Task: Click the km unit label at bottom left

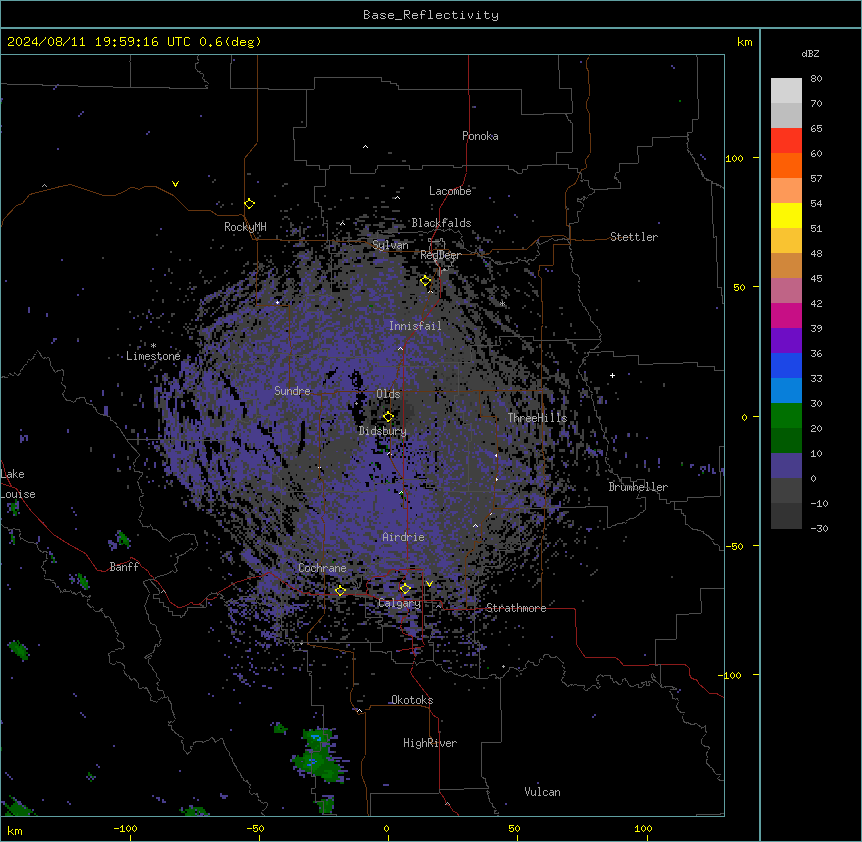Action: tap(15, 830)
